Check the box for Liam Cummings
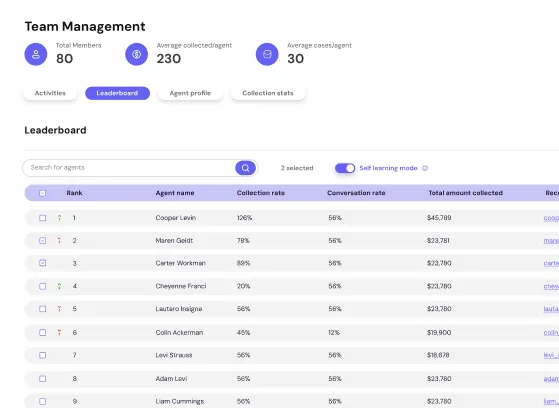559x408 pixels. (42, 401)
